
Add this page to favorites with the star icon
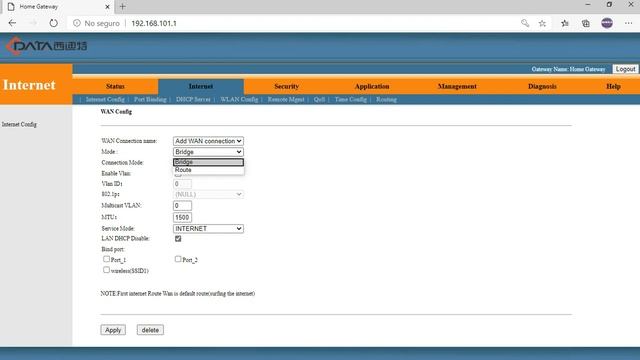pyautogui.click(x=542, y=23)
